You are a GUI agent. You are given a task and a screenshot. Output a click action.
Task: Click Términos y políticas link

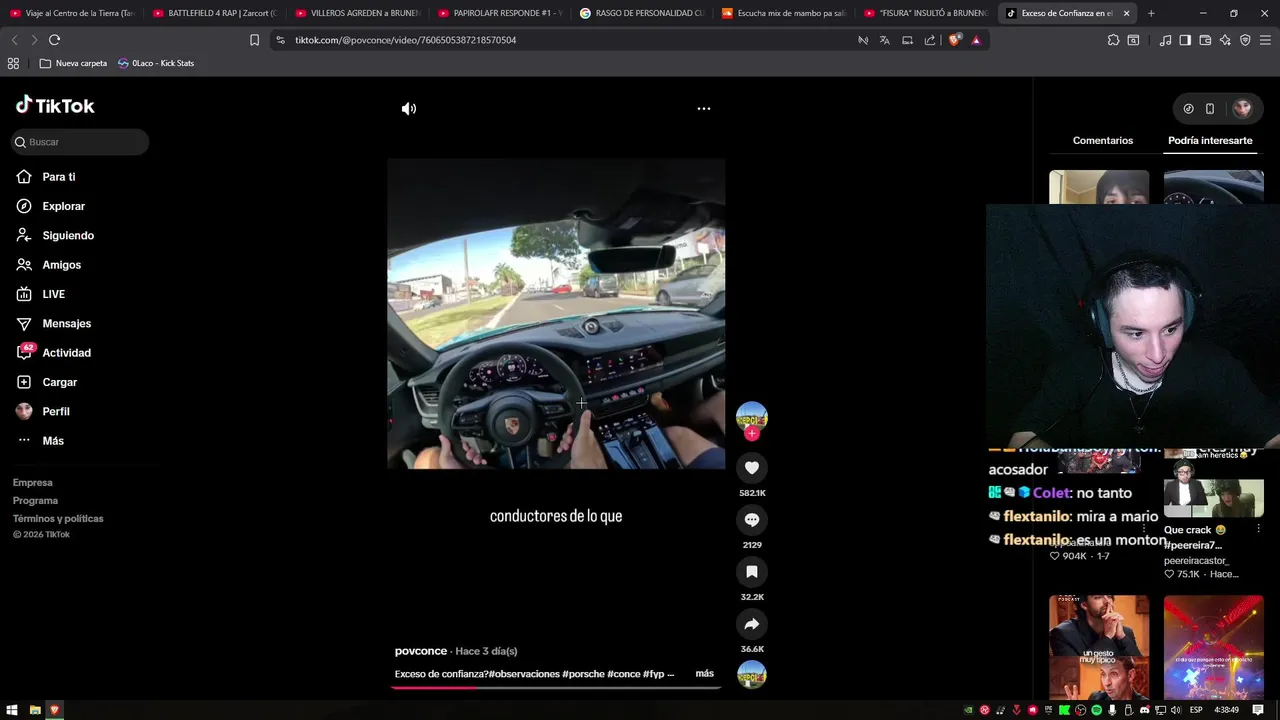point(58,519)
